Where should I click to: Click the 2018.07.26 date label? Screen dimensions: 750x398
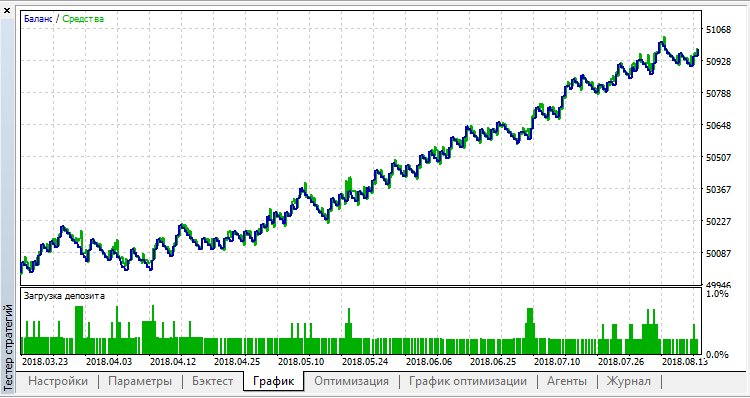(x=622, y=361)
